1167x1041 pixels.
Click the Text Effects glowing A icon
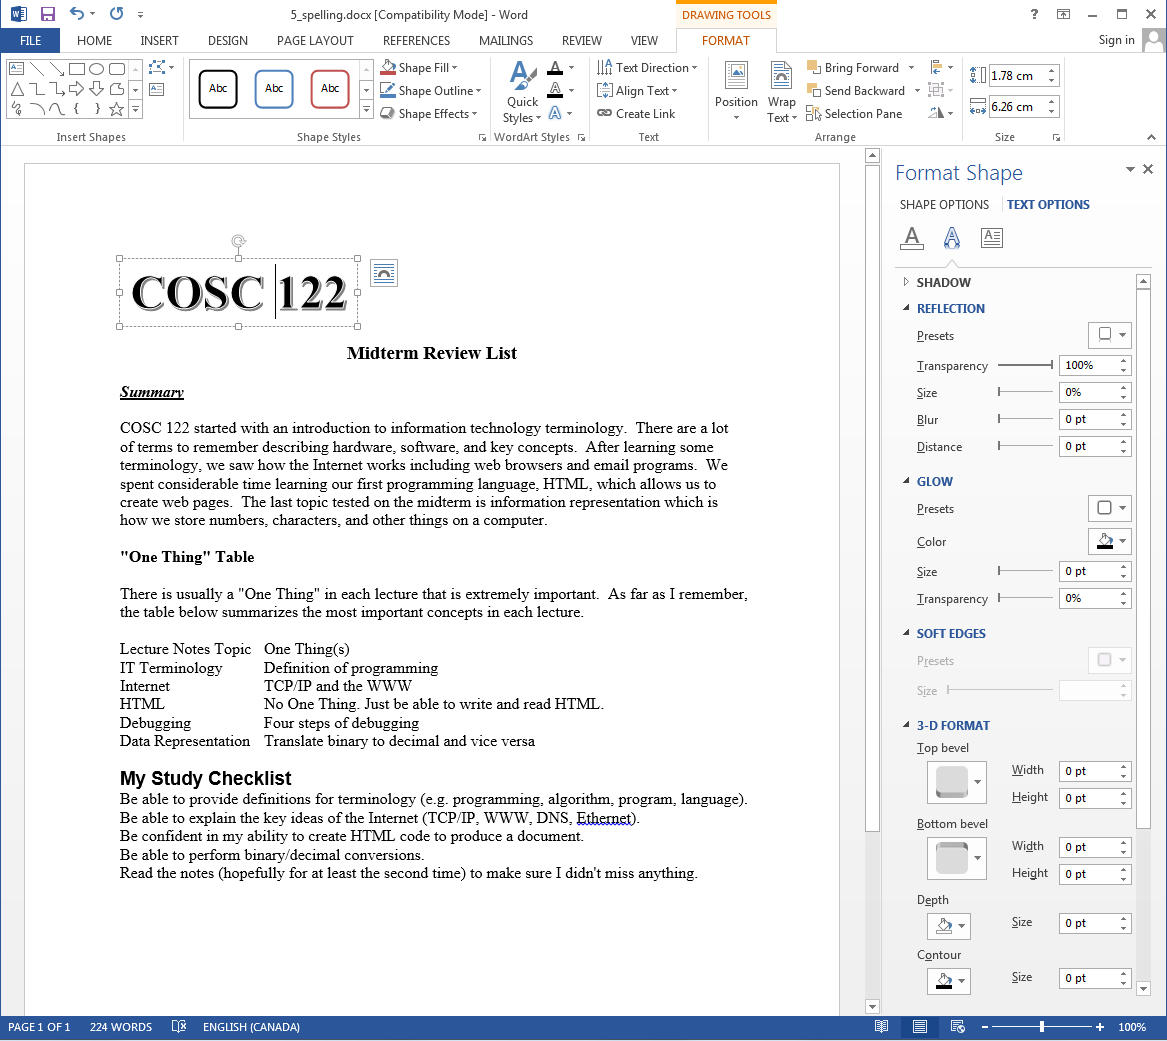pyautogui.click(x=555, y=113)
